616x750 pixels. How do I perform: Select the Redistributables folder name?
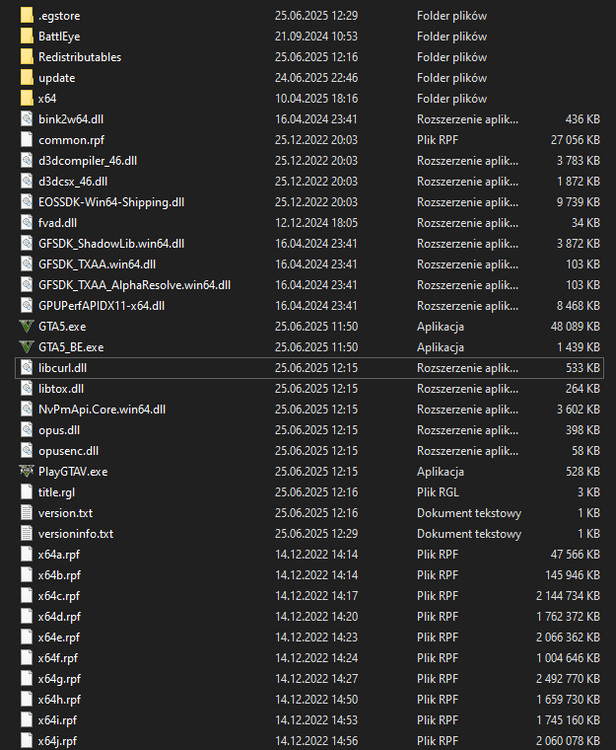coord(80,57)
